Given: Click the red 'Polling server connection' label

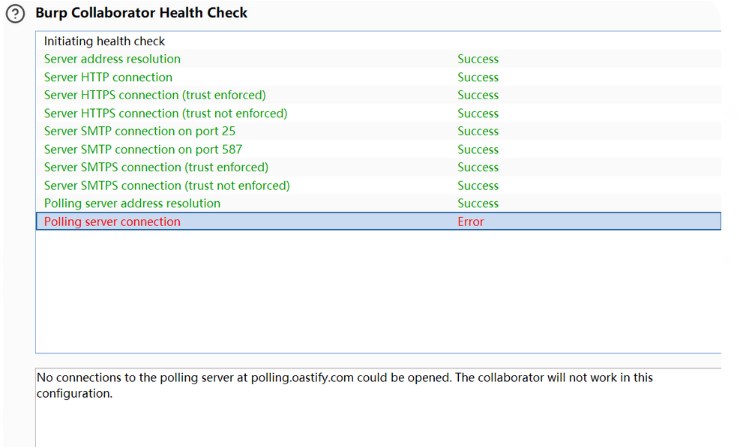Looking at the screenshot, I should click(x=112, y=221).
